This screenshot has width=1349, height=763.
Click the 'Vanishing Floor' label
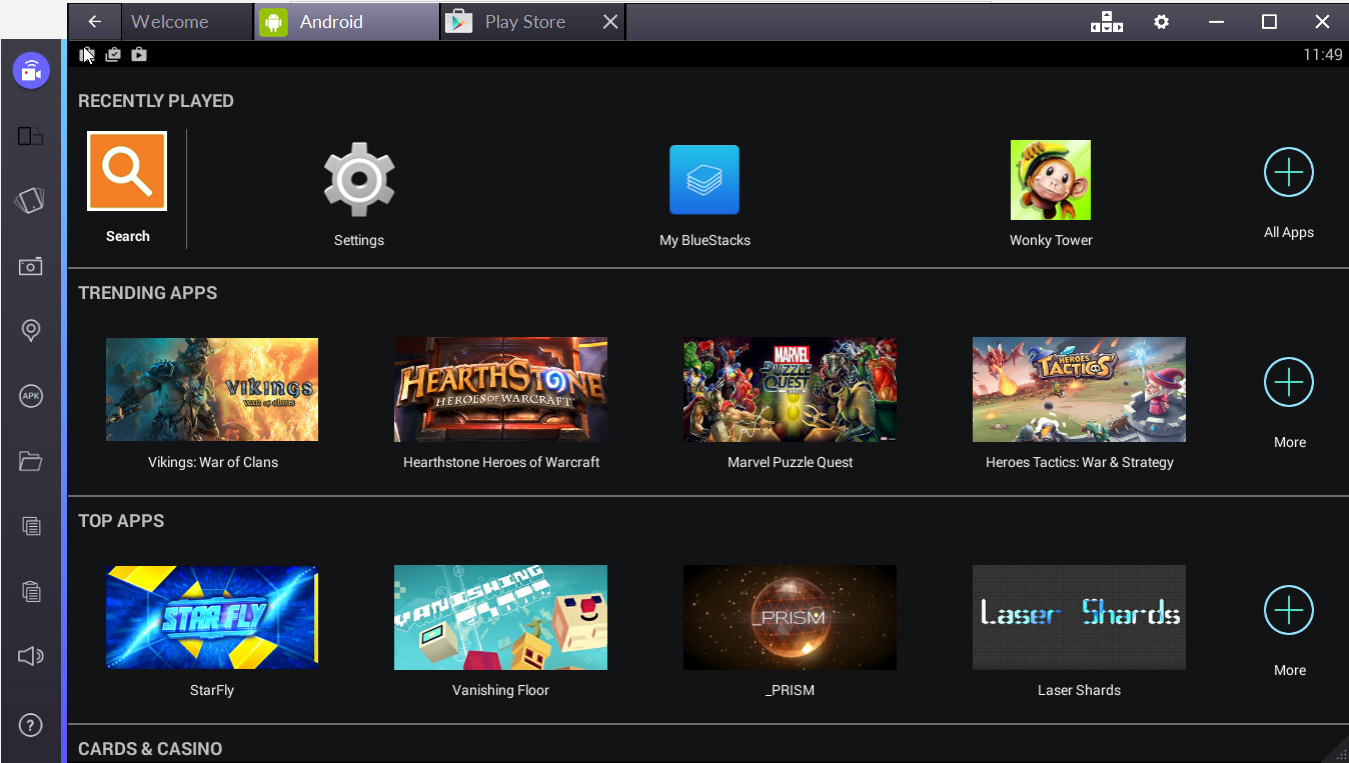pyautogui.click(x=501, y=690)
